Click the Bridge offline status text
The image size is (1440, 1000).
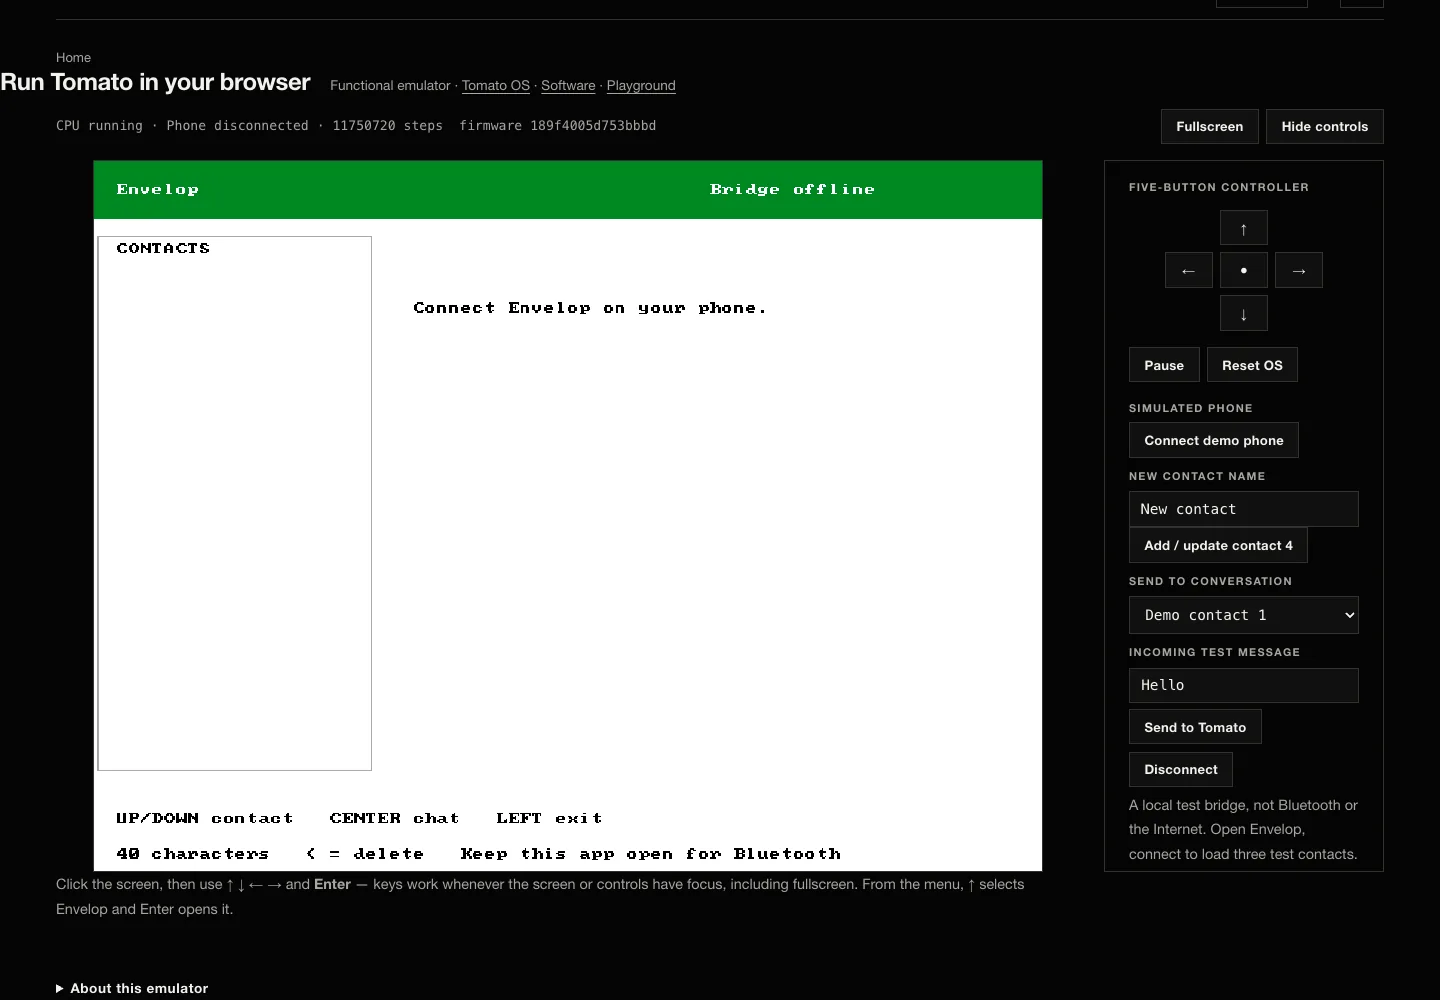[x=792, y=189]
